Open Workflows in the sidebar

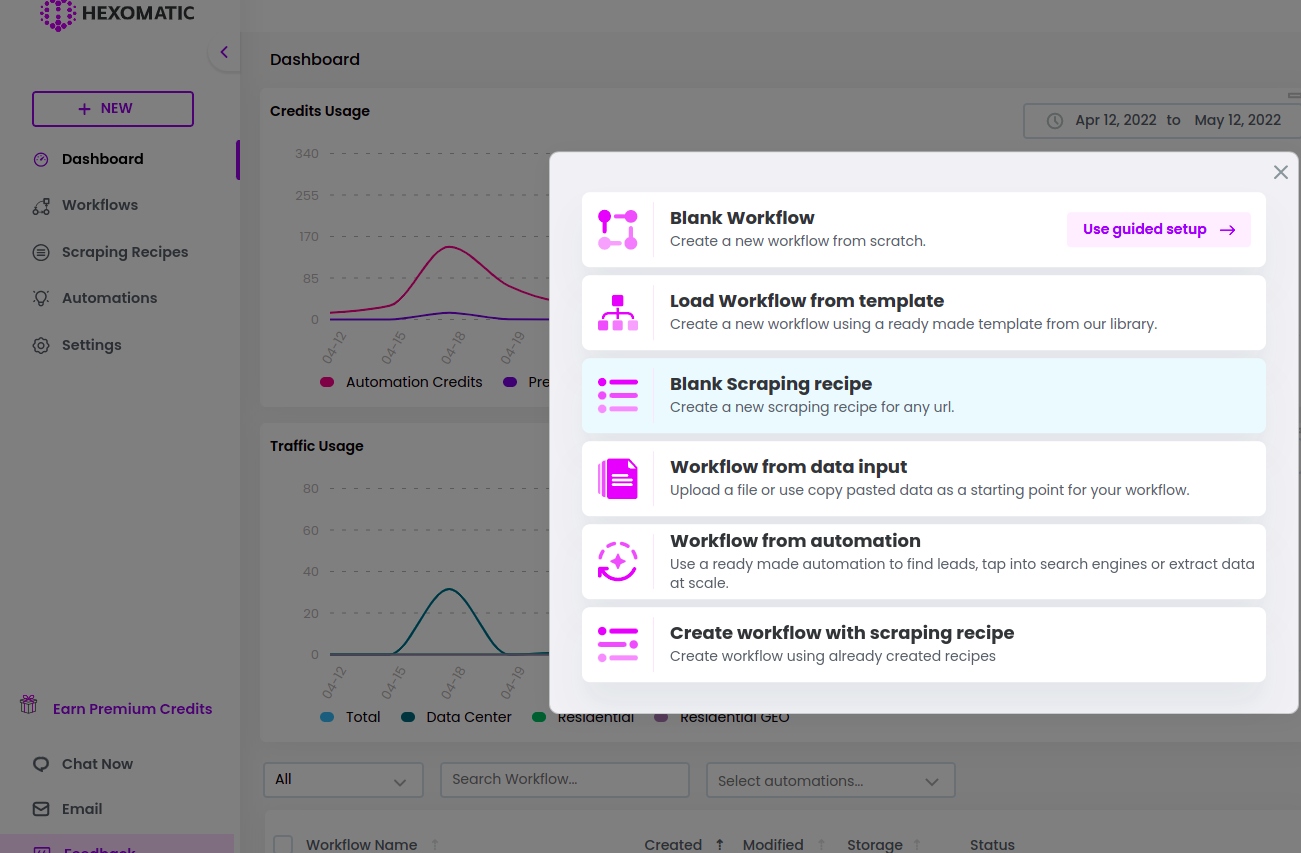pos(99,205)
